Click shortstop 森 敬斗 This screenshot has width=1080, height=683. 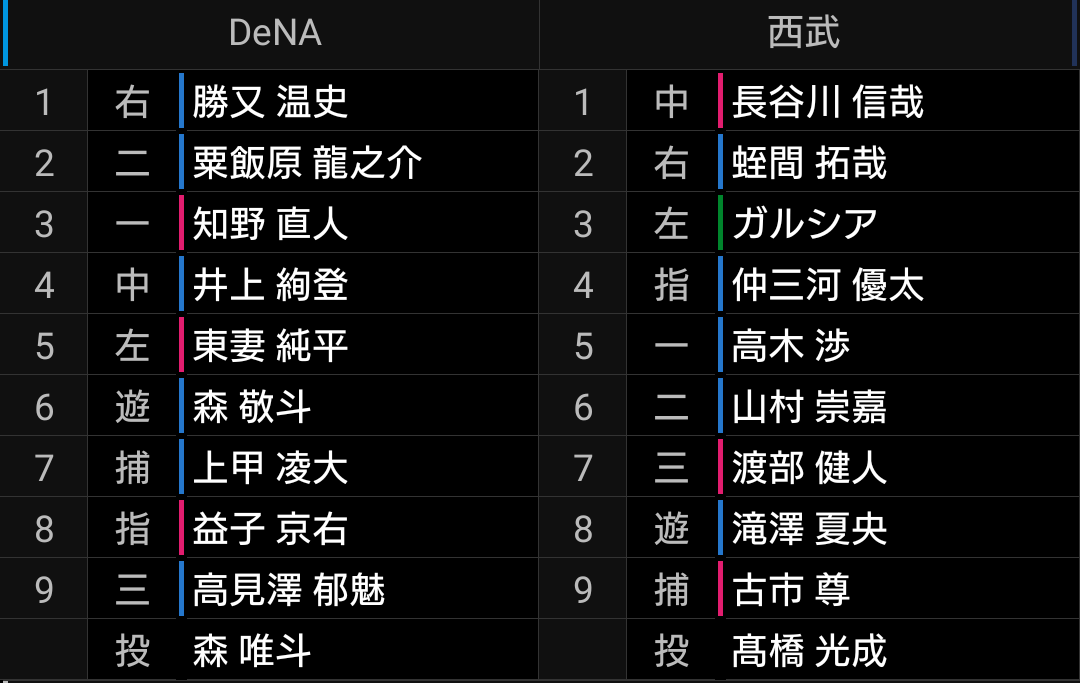pos(251,407)
